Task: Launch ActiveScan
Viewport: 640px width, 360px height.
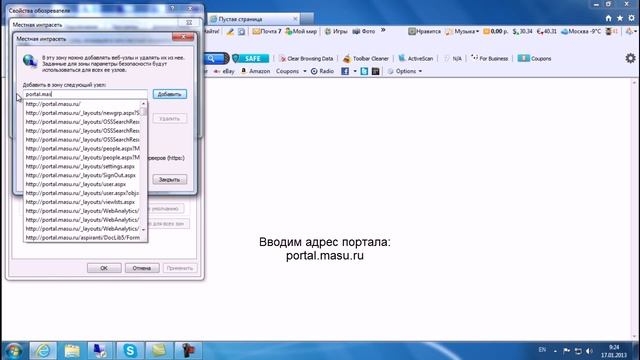Action: tap(416, 59)
